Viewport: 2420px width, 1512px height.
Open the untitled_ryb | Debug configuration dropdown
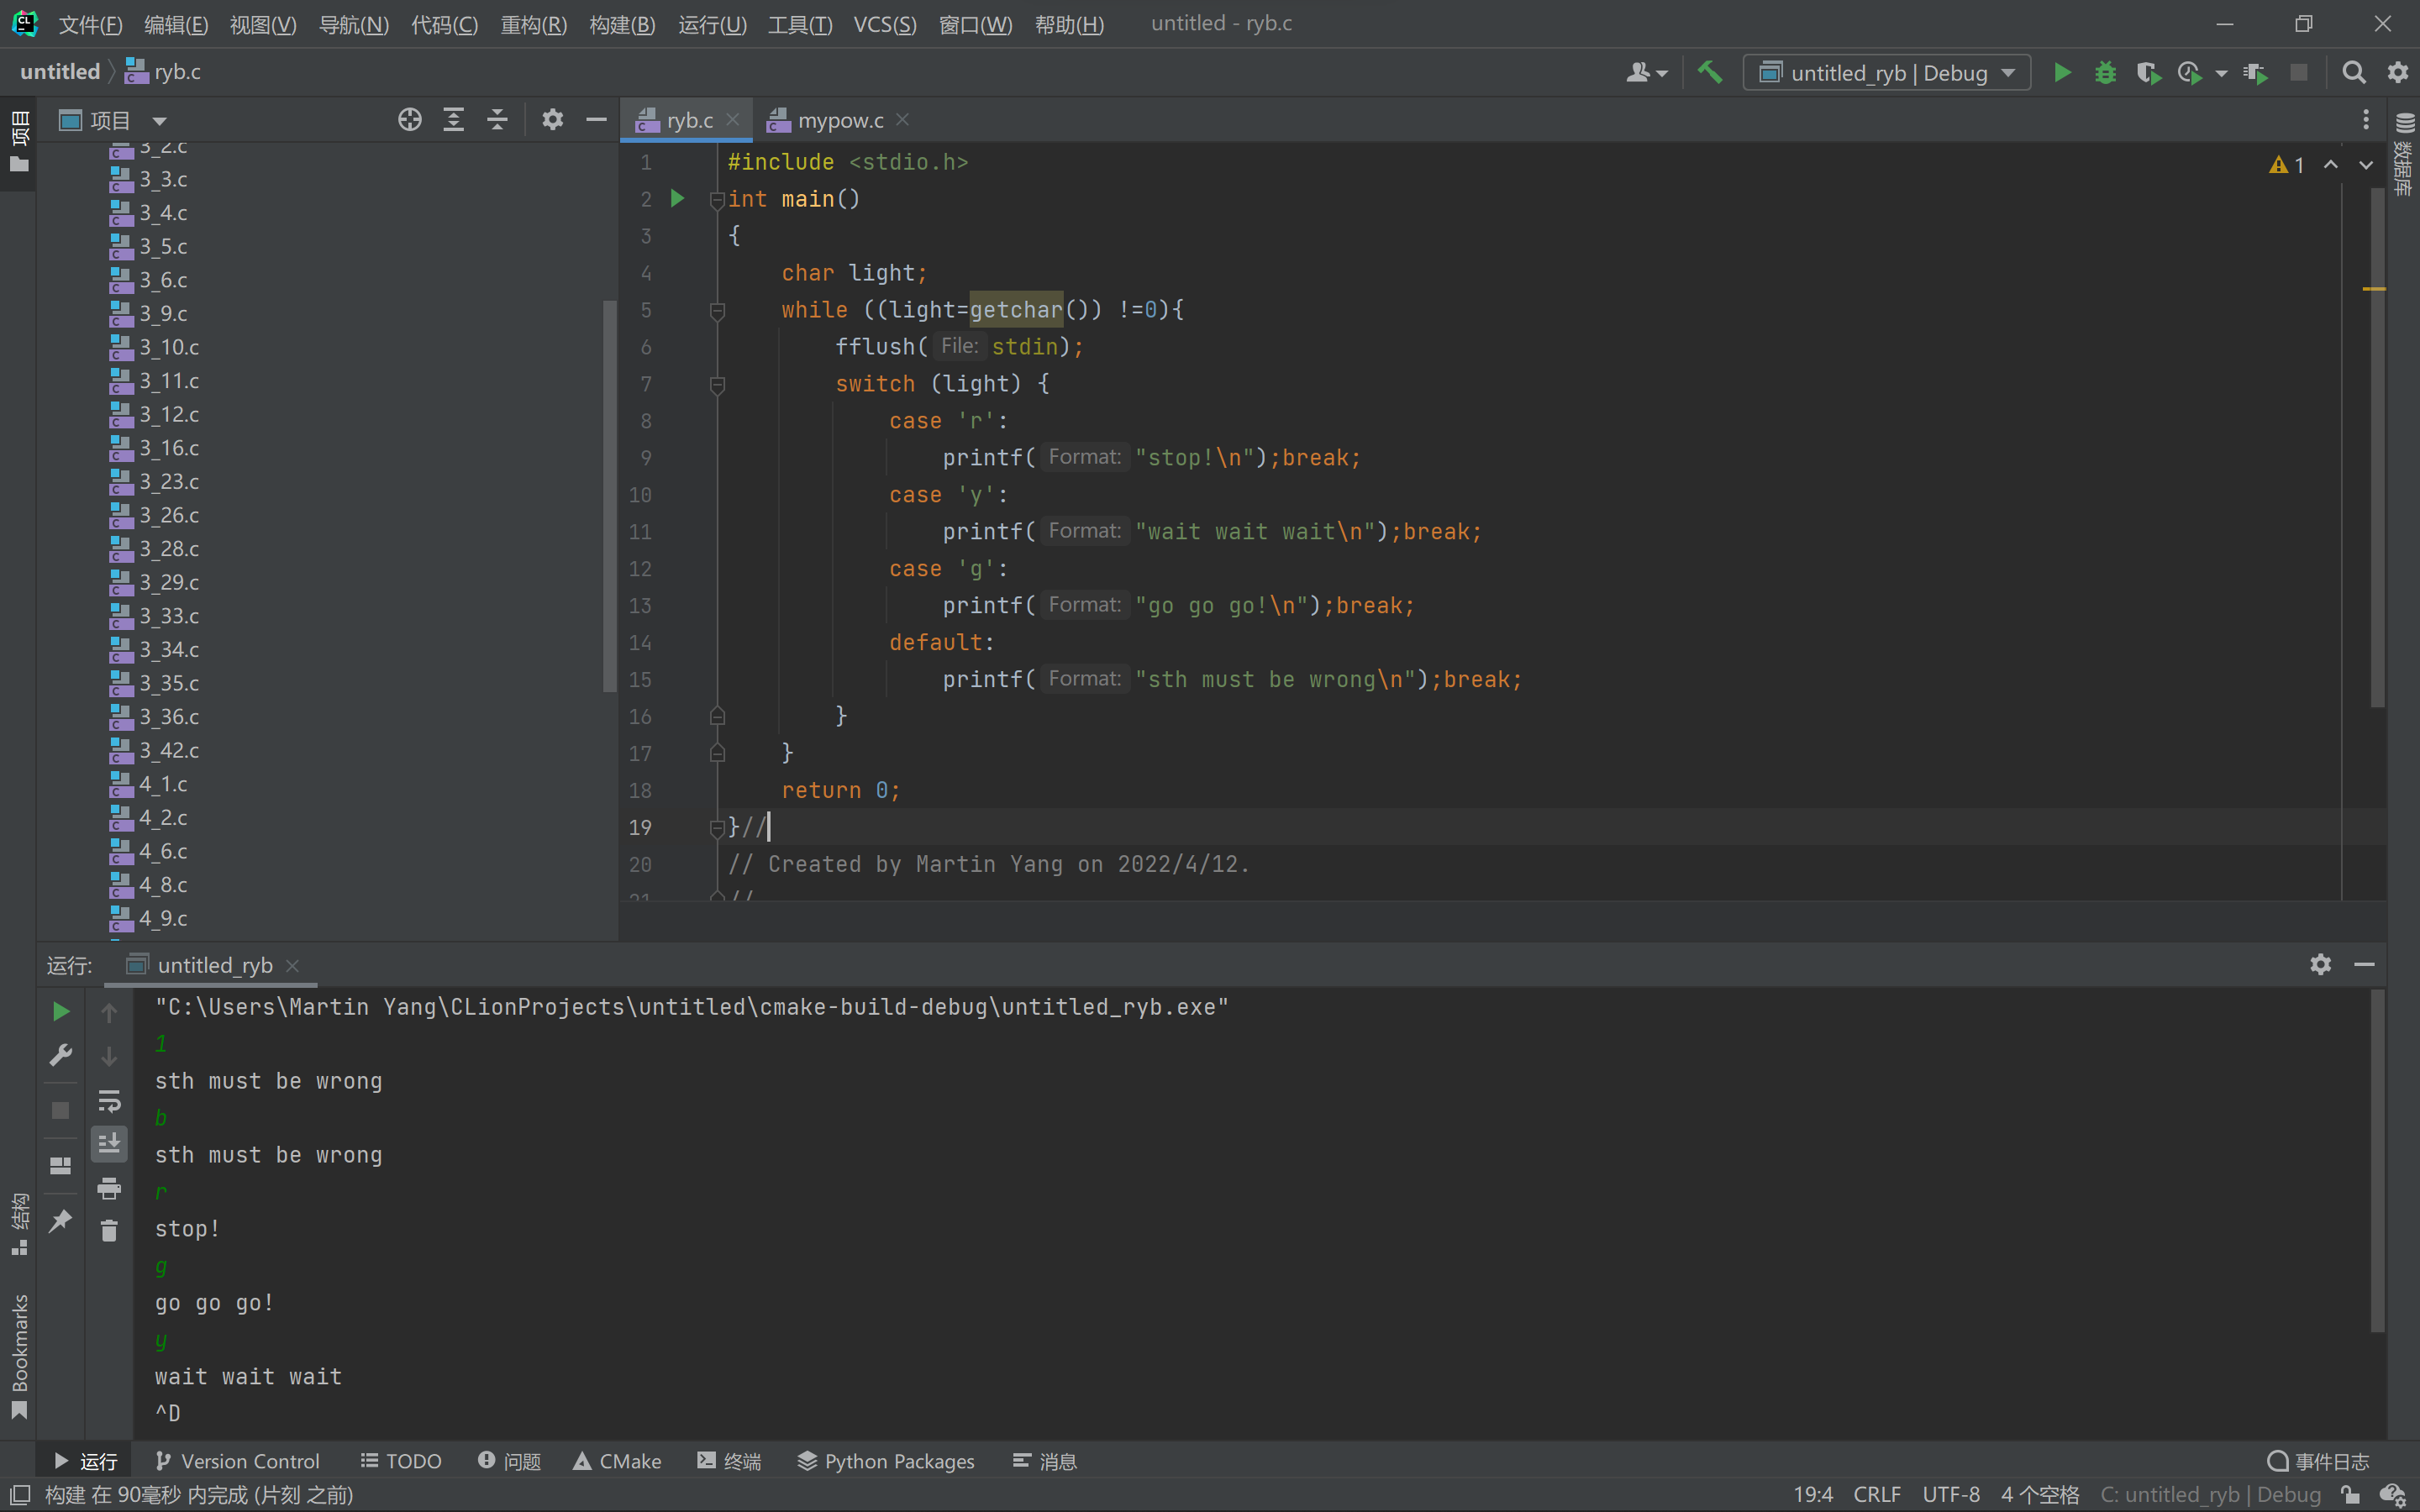[x=1886, y=72]
